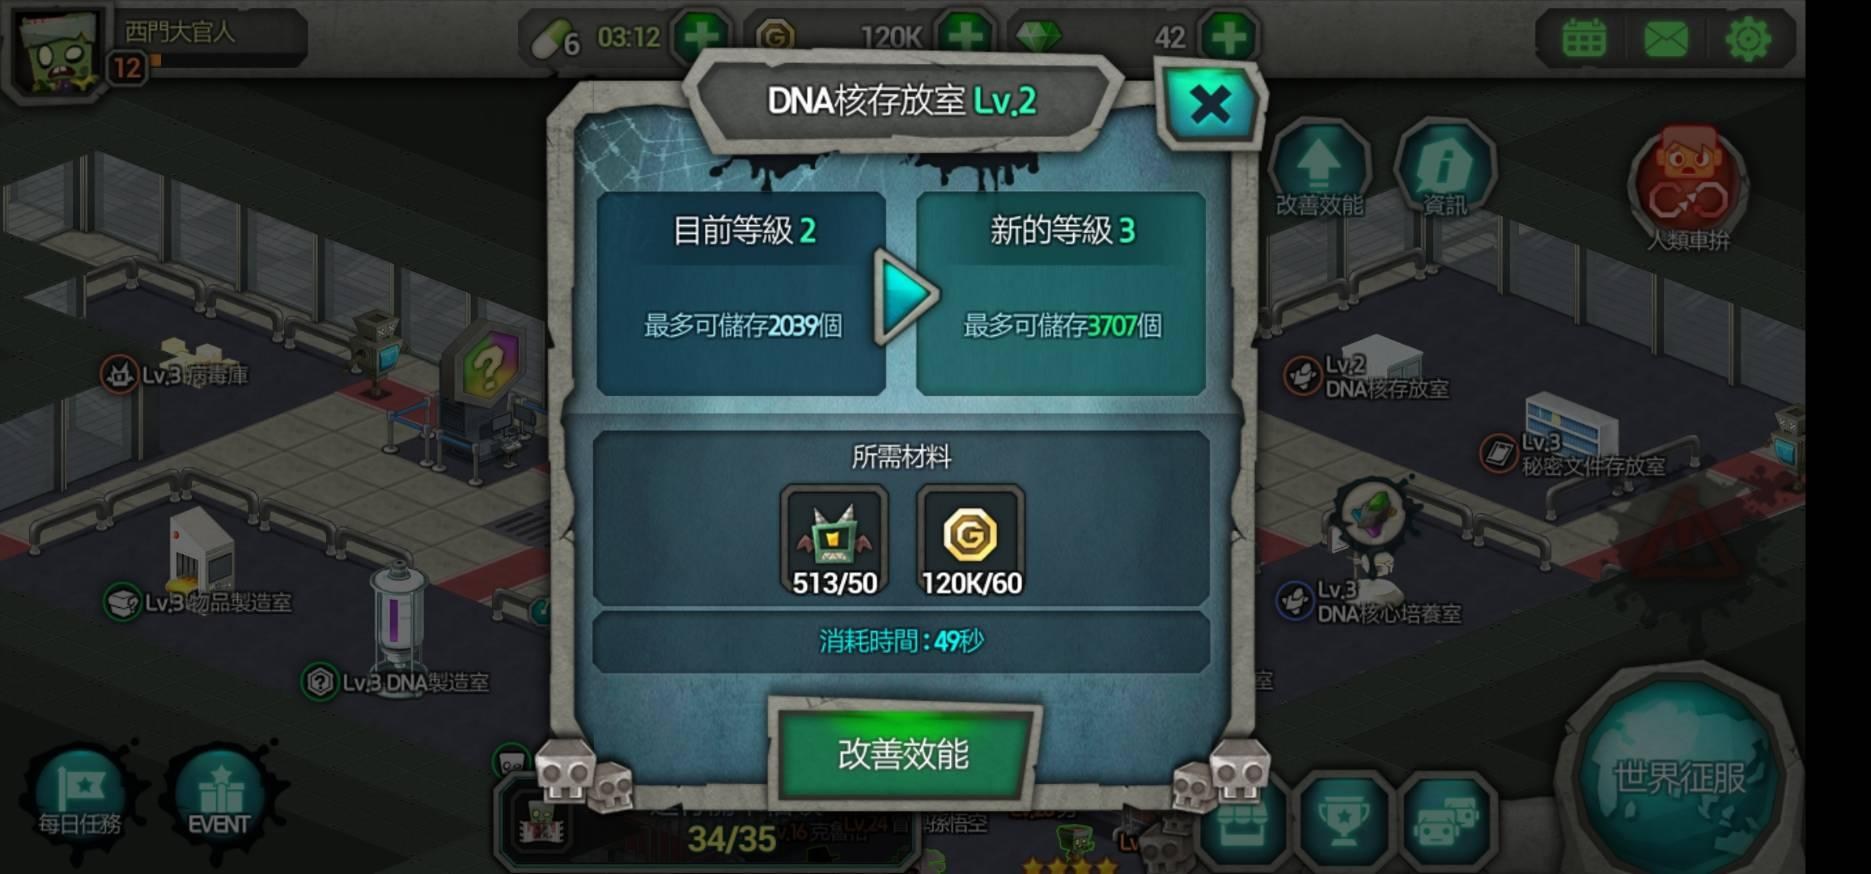
Task: Select the Lv.3 物品製造室 room
Action: 199,602
